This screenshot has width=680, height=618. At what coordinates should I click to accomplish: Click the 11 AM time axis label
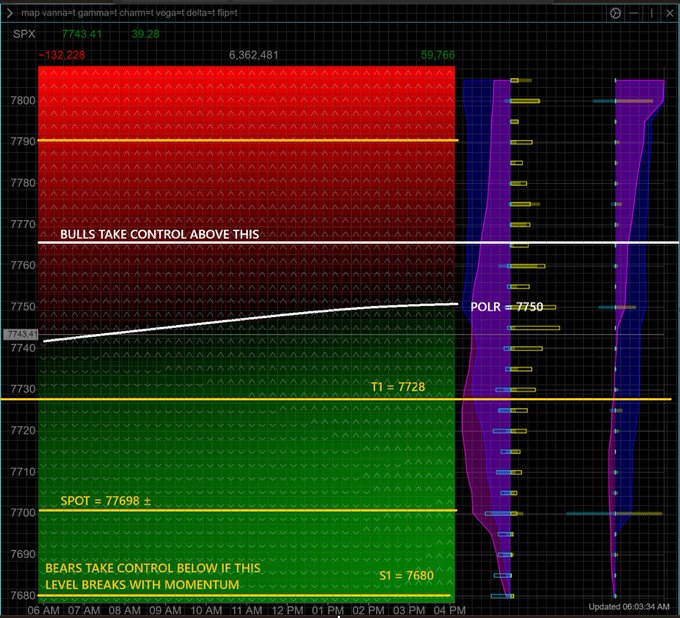[246, 611]
